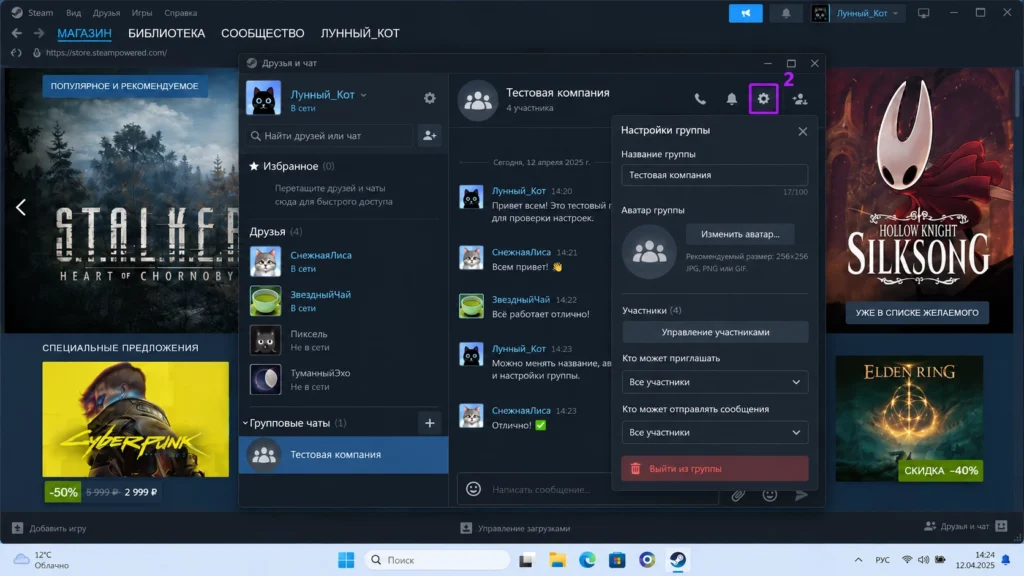The width and height of the screenshot is (1024, 576).
Task: Open Кто может приглашать dropdown
Action: [715, 382]
